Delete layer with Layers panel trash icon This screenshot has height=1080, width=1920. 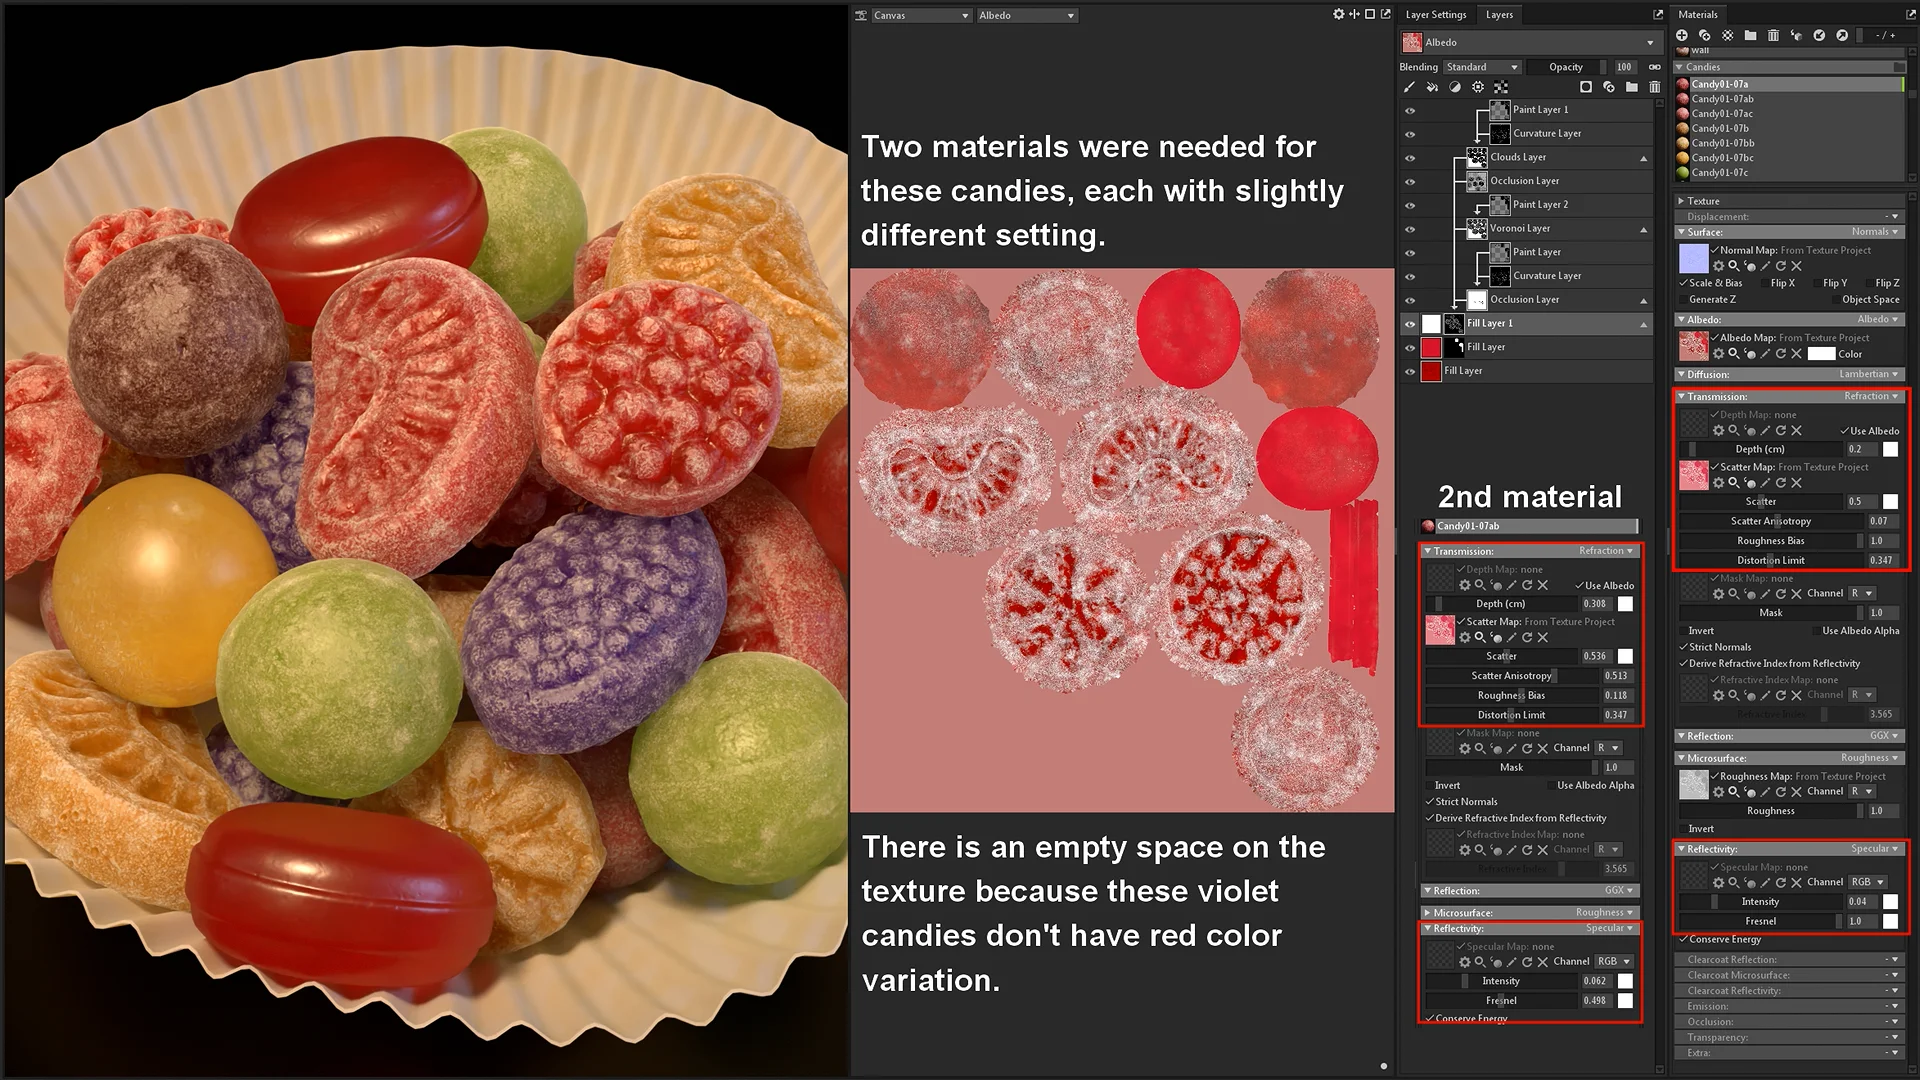tap(1654, 88)
